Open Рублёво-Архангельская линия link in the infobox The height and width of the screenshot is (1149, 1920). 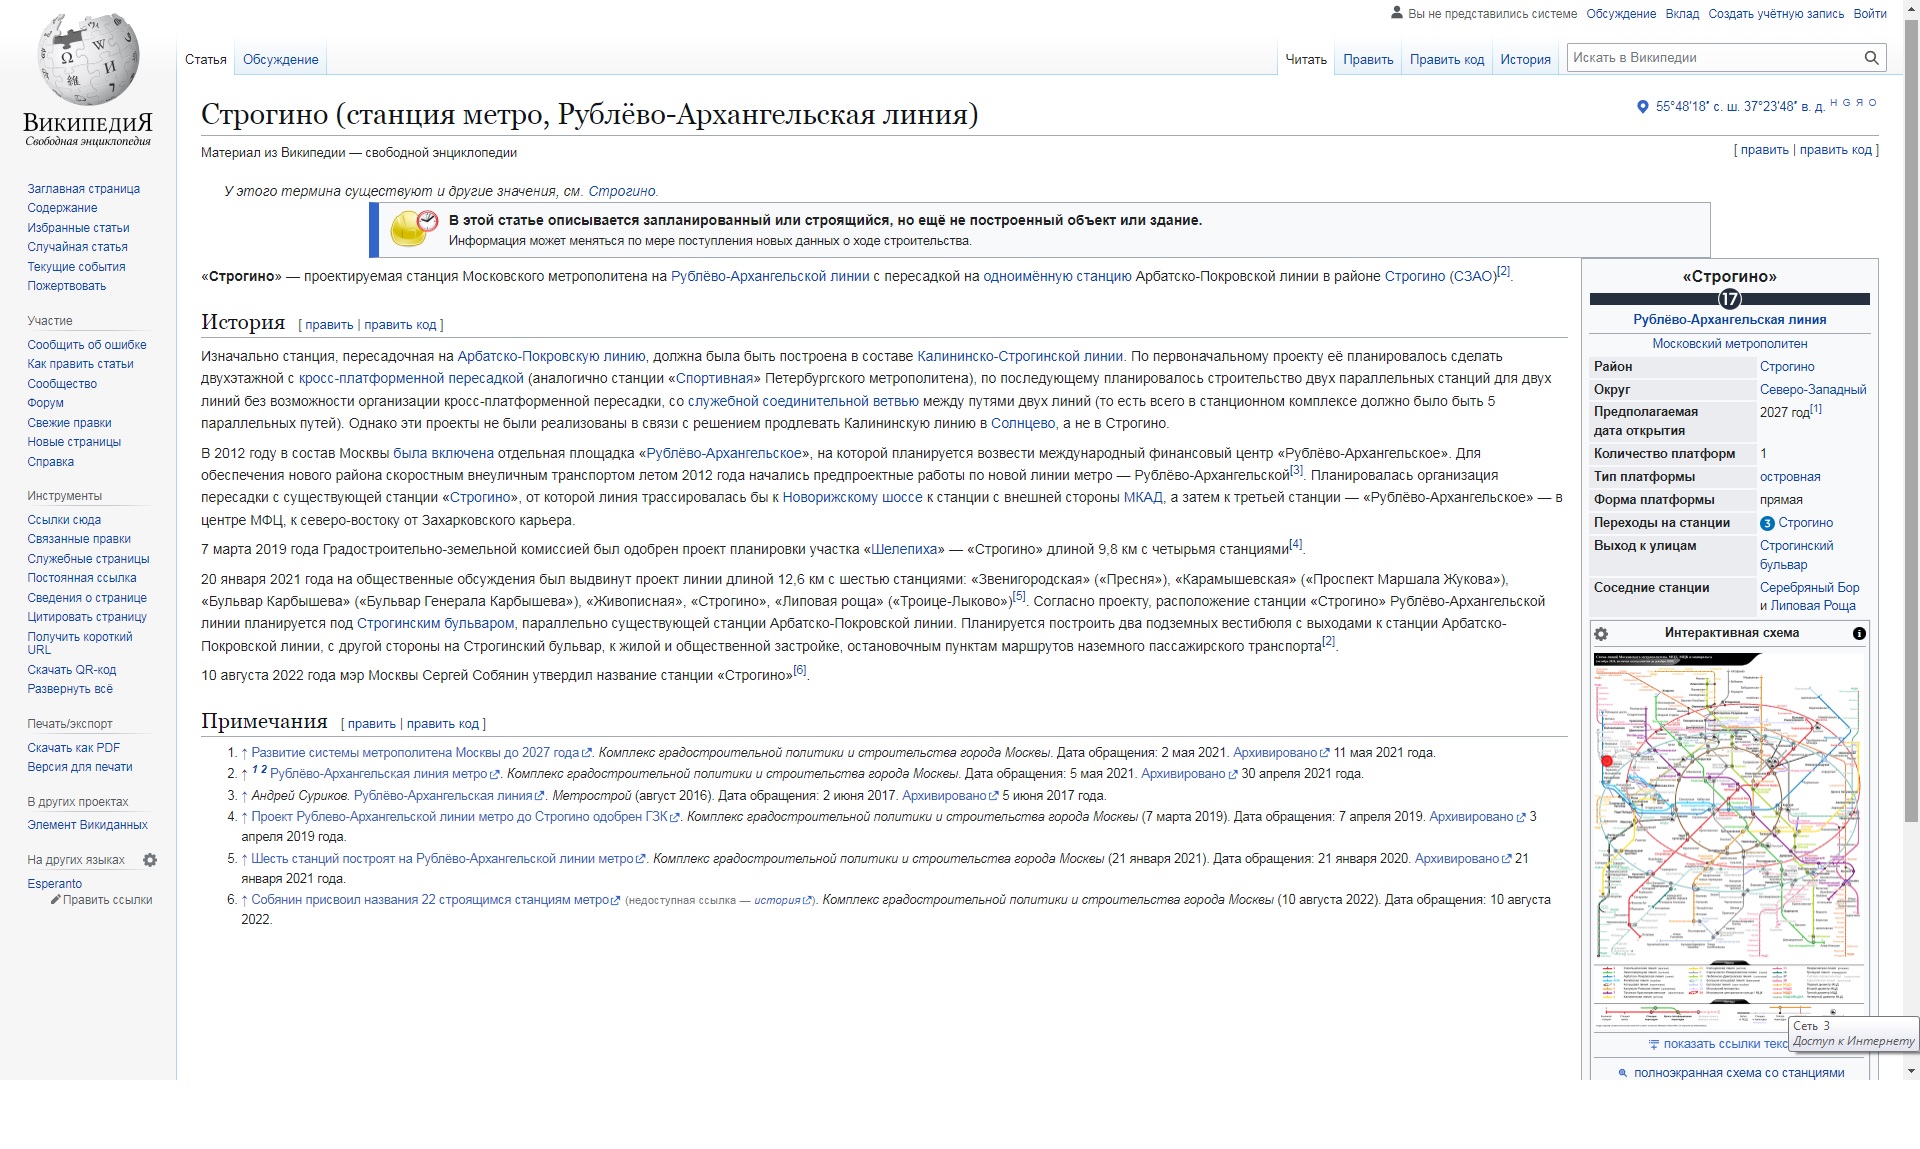(x=1729, y=320)
